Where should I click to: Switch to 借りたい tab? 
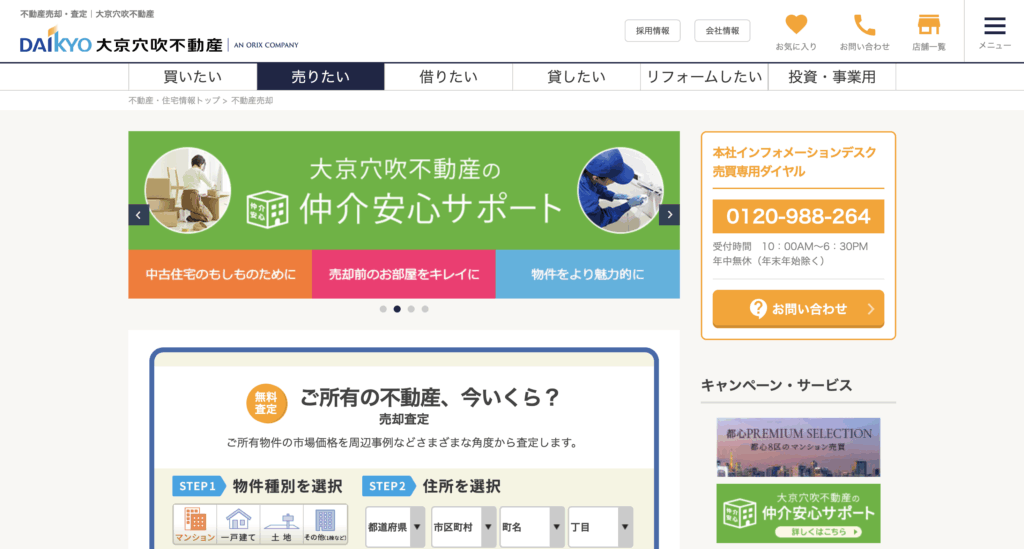coord(448,77)
